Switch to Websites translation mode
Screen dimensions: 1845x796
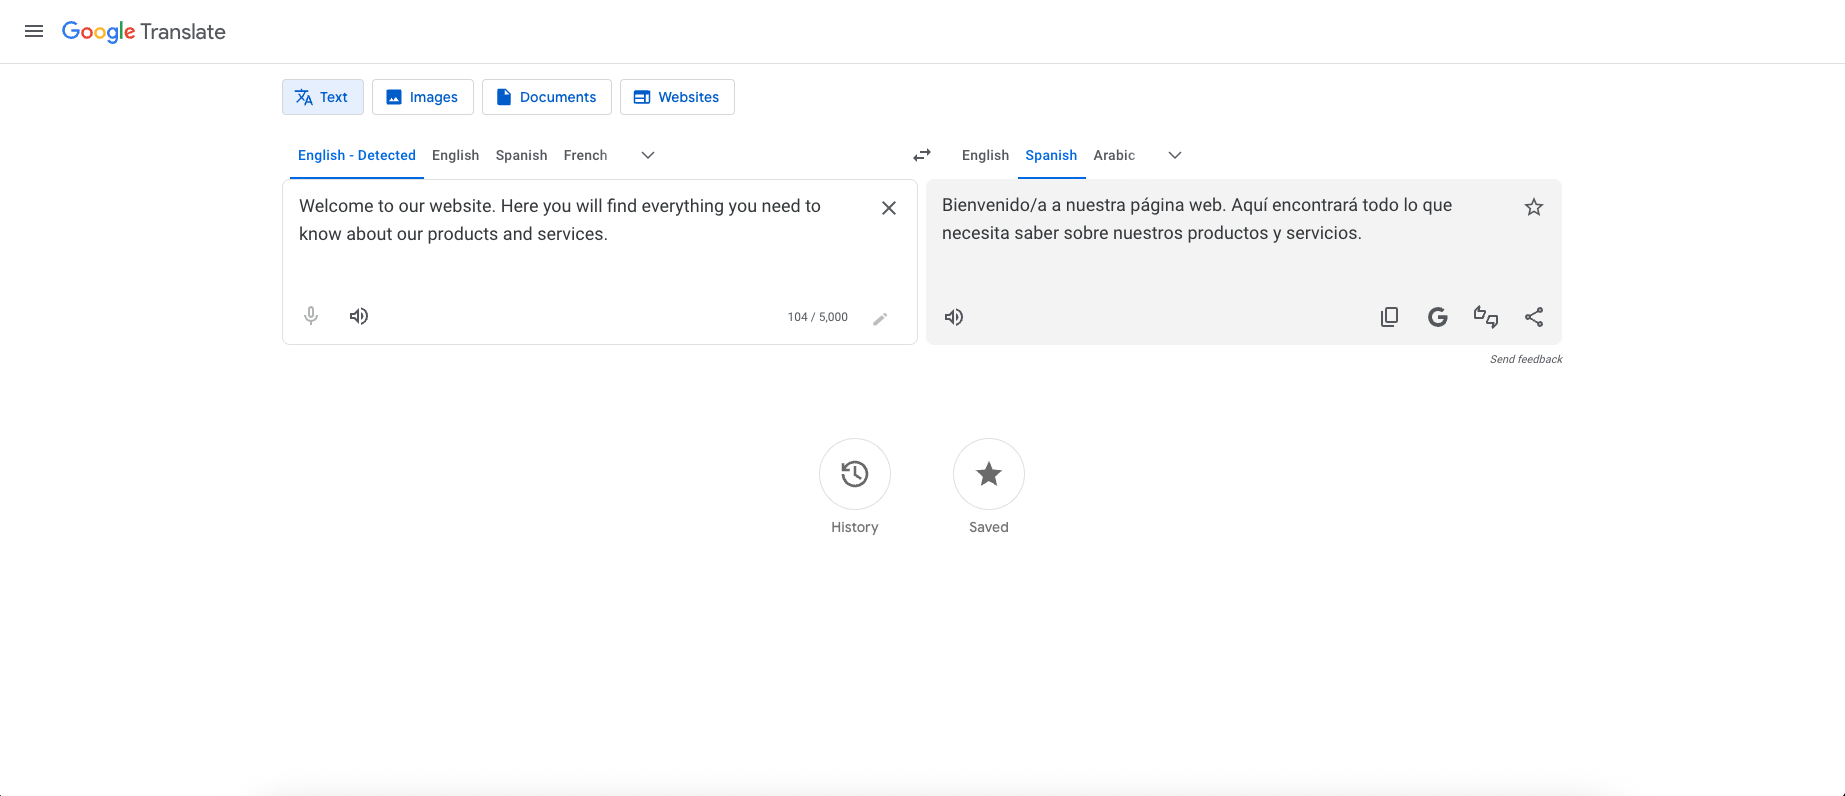[677, 97]
